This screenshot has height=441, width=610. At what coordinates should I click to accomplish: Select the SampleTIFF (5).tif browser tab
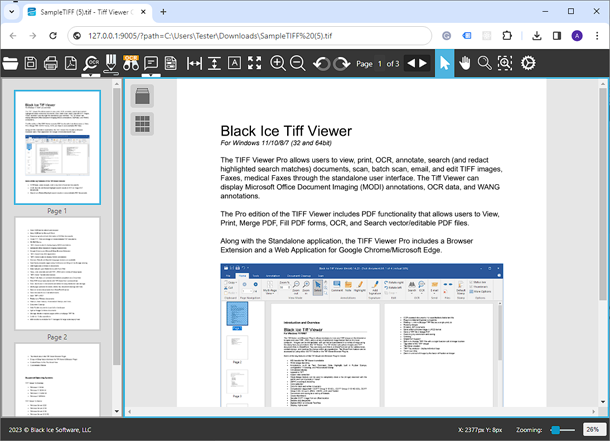tap(74, 13)
